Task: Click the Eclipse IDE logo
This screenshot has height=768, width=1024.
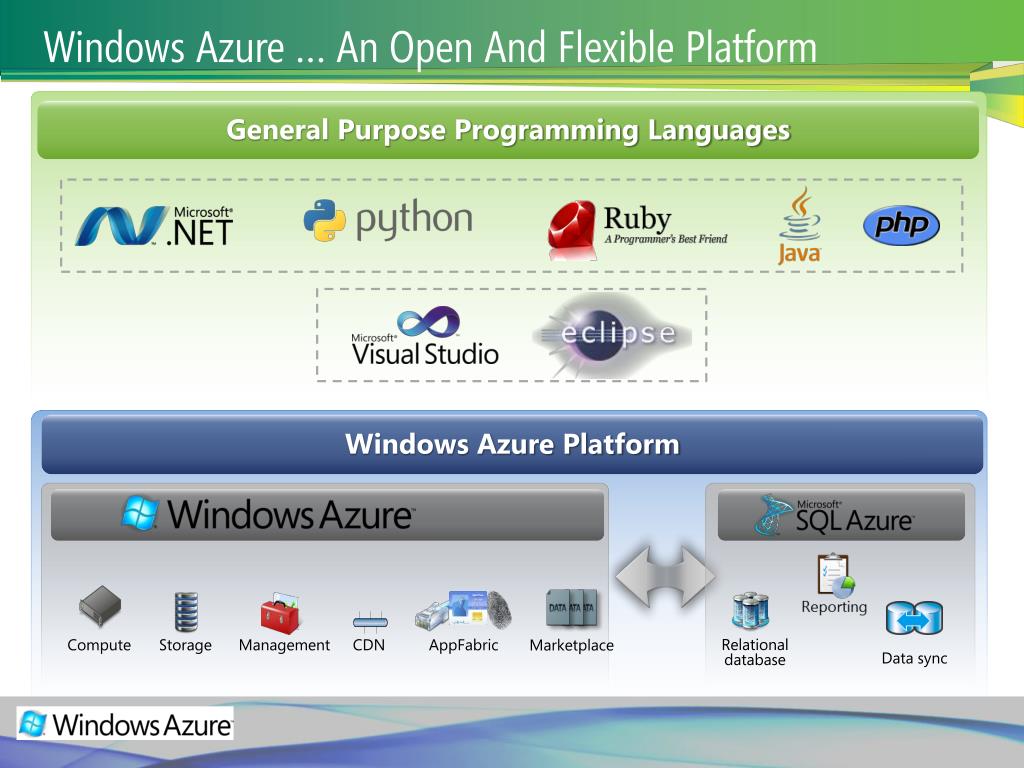Action: coord(612,335)
